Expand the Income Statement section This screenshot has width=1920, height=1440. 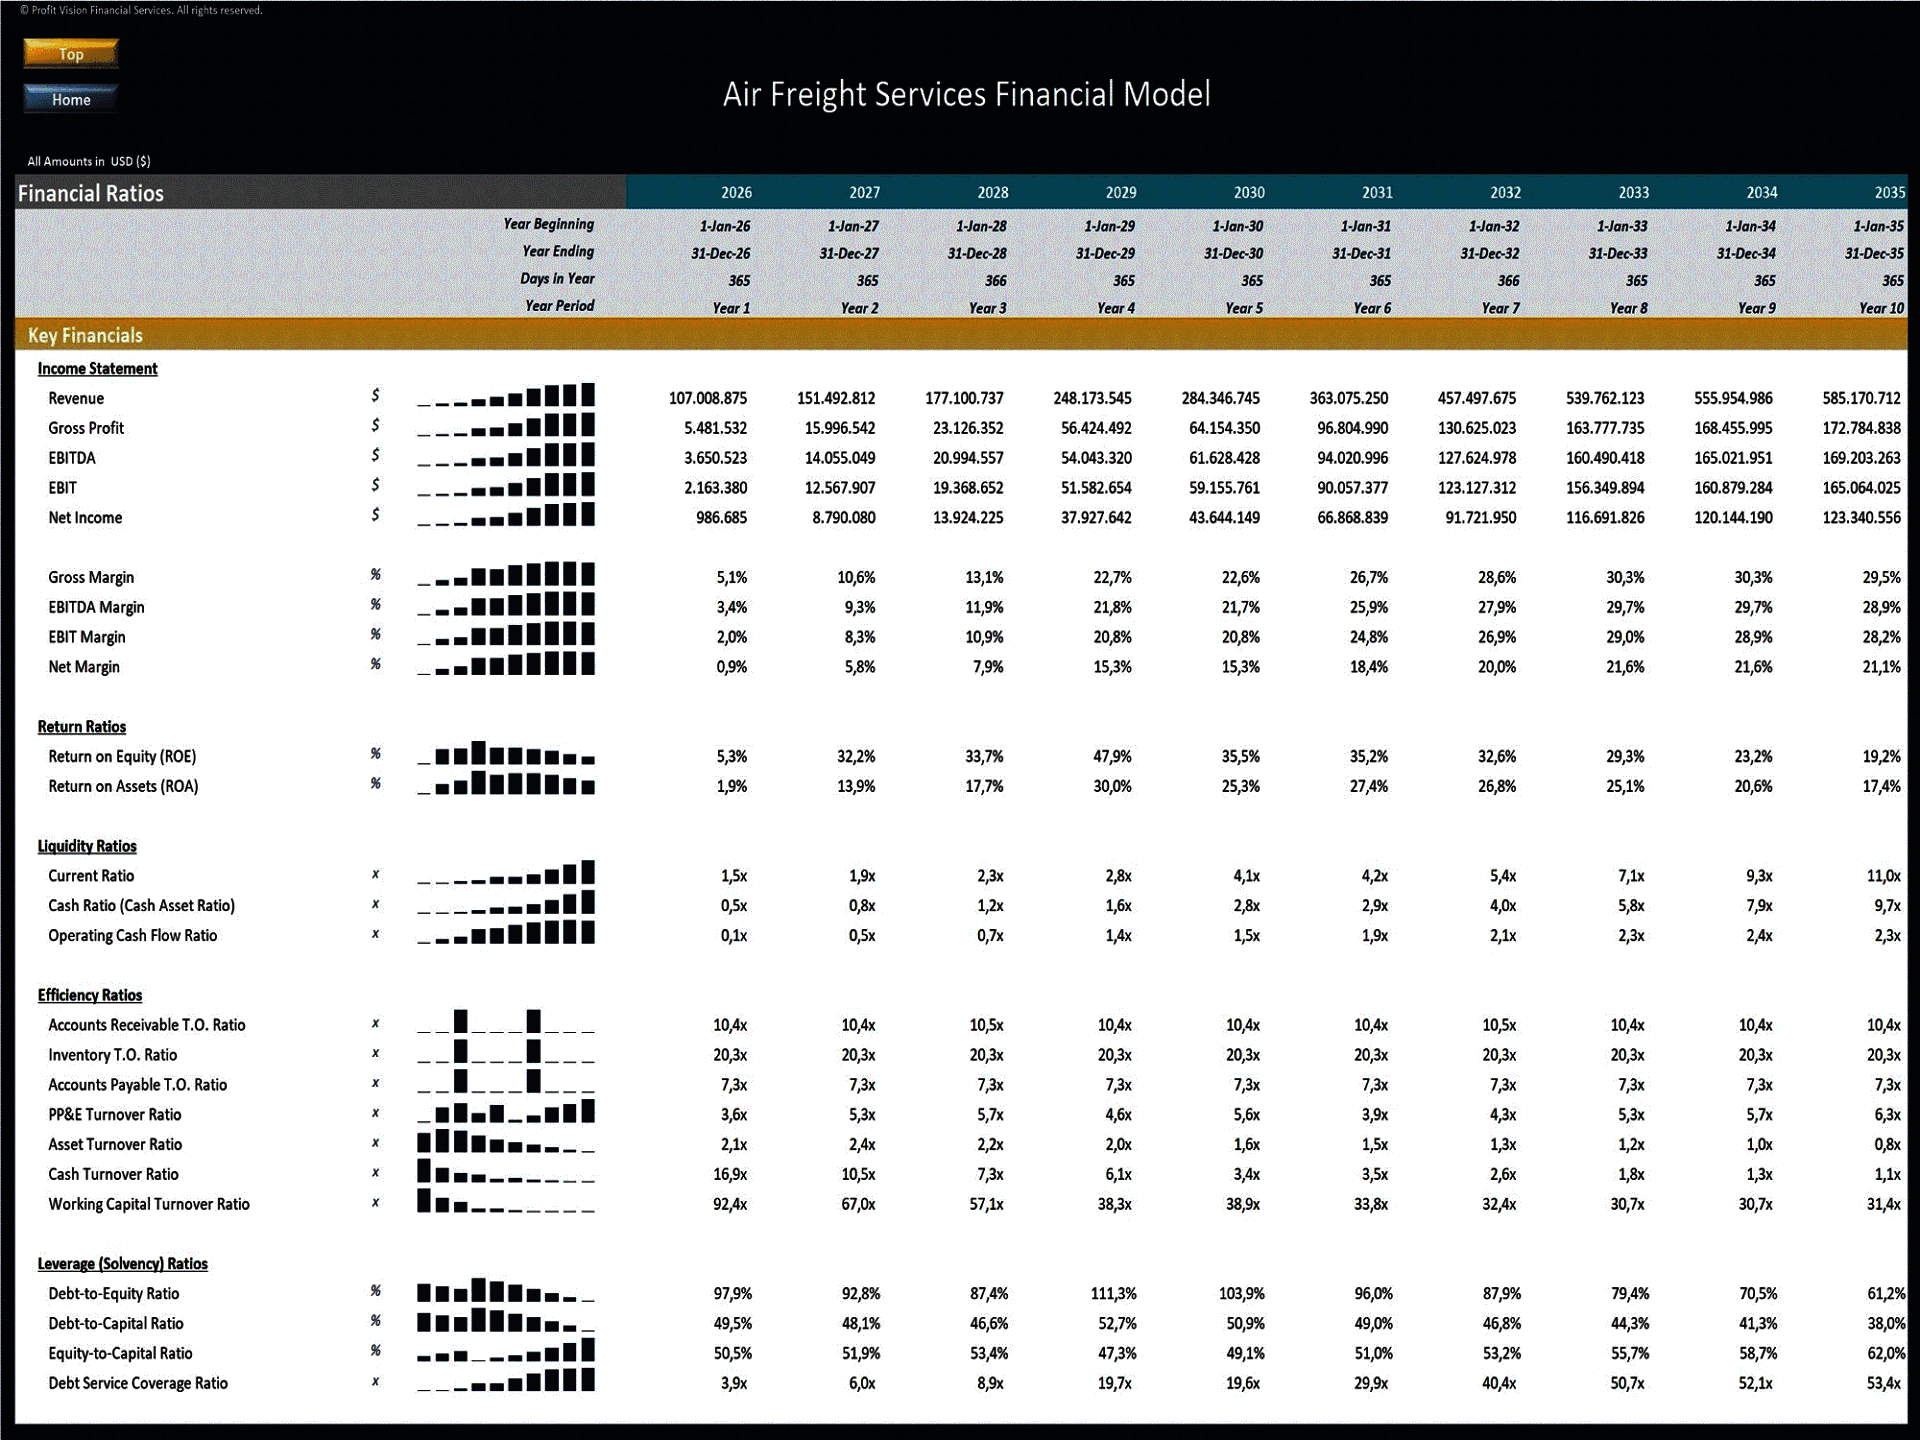[x=96, y=368]
